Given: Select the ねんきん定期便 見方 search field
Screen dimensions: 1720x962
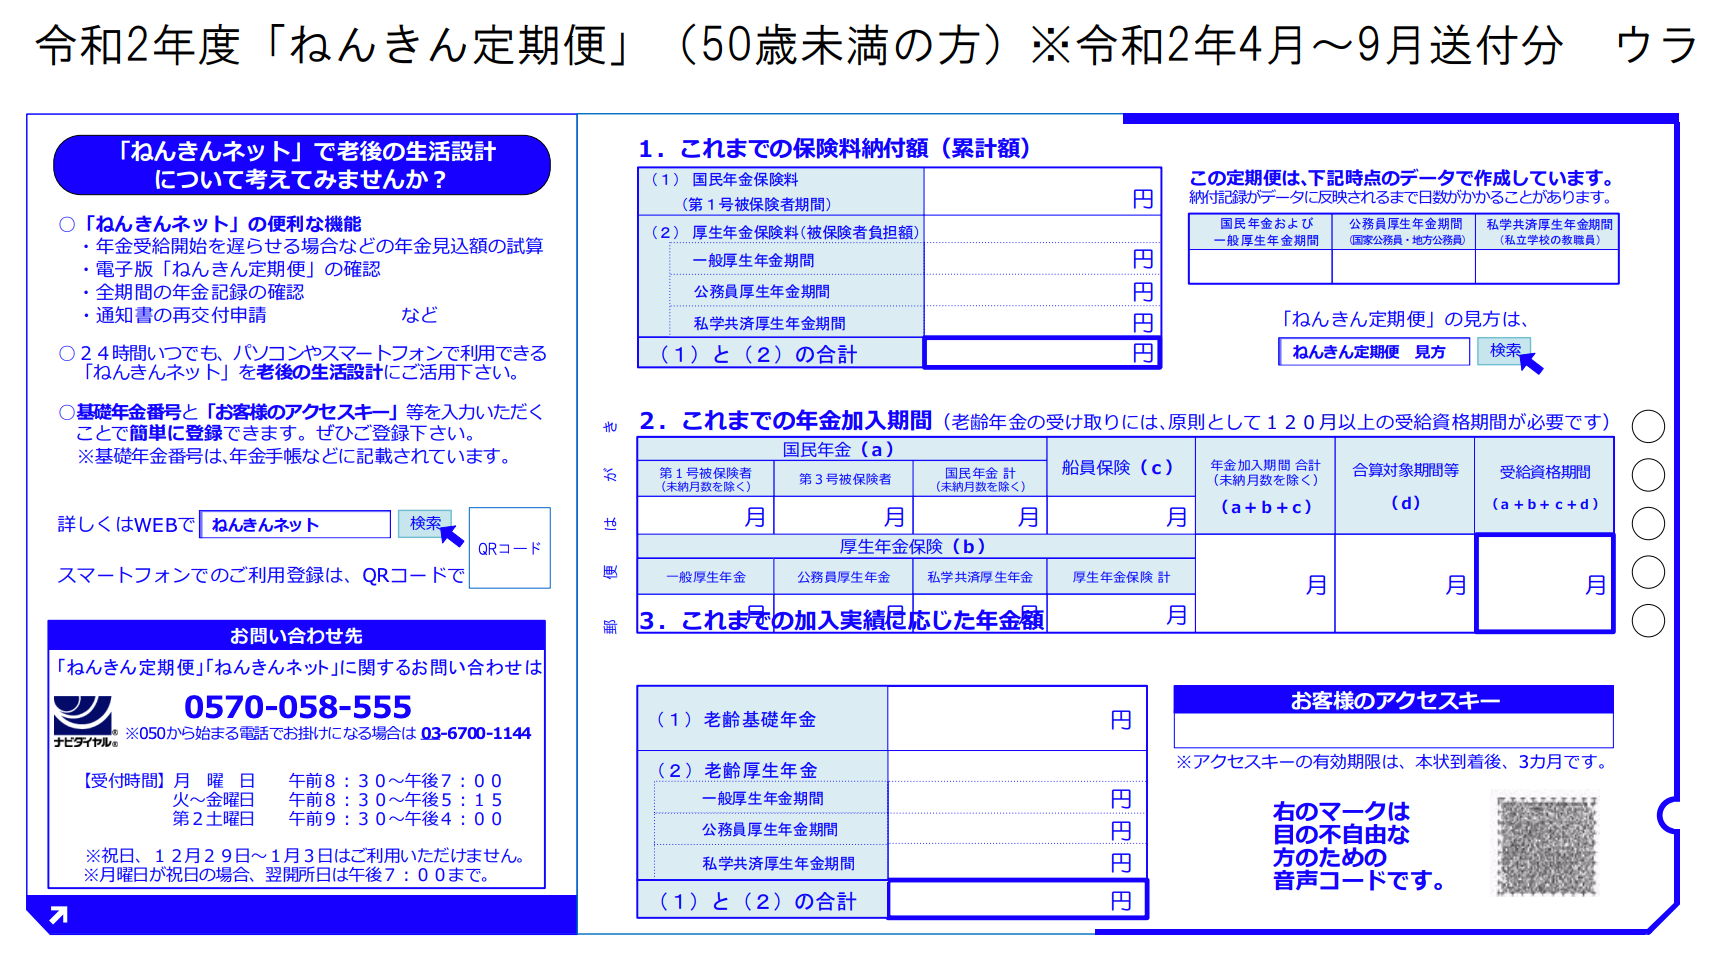Looking at the screenshot, I should pos(1374,351).
